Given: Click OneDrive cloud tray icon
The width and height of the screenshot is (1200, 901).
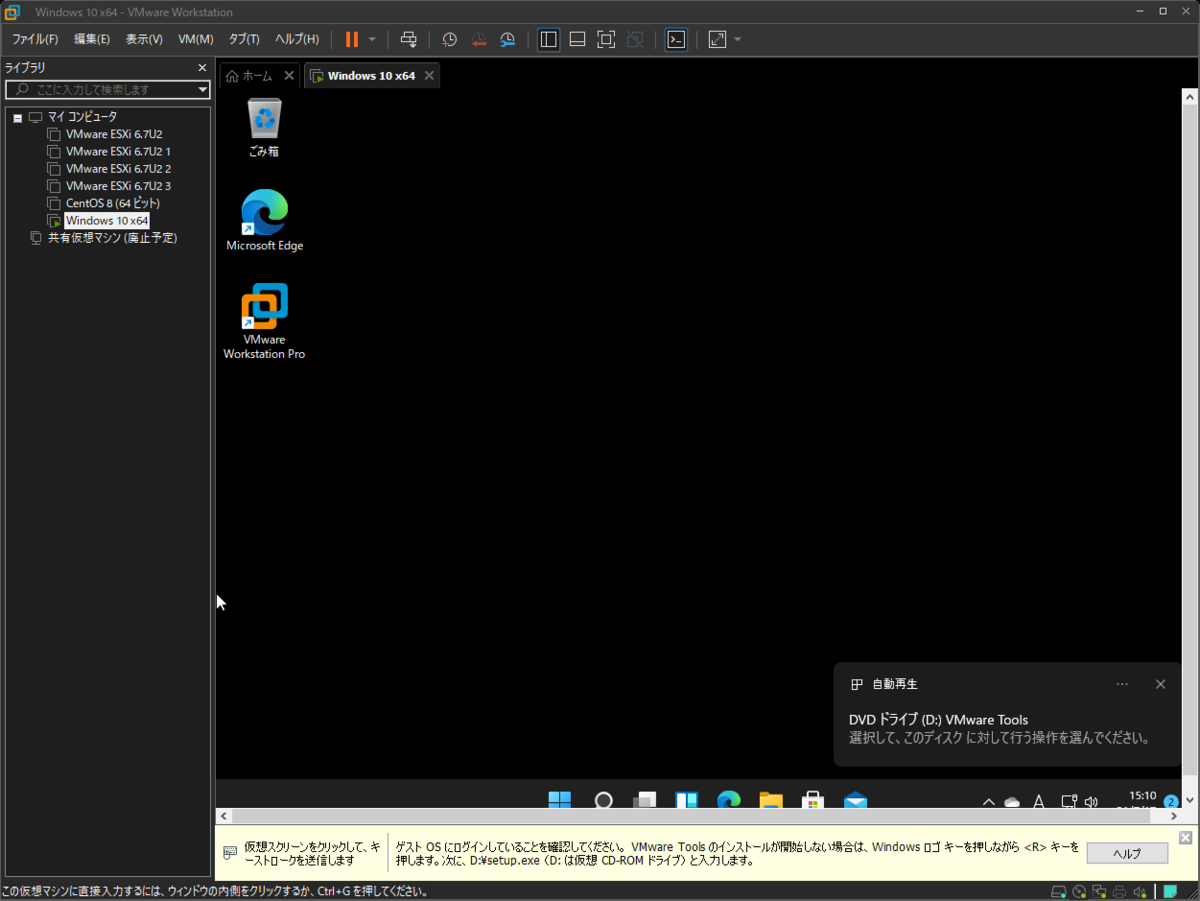Looking at the screenshot, I should pyautogui.click(x=1012, y=802).
